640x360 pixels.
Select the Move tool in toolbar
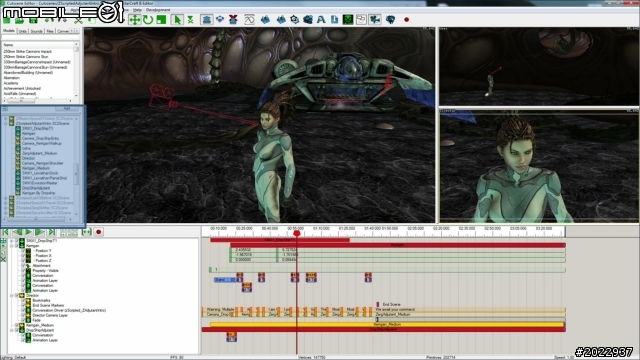tap(135, 20)
